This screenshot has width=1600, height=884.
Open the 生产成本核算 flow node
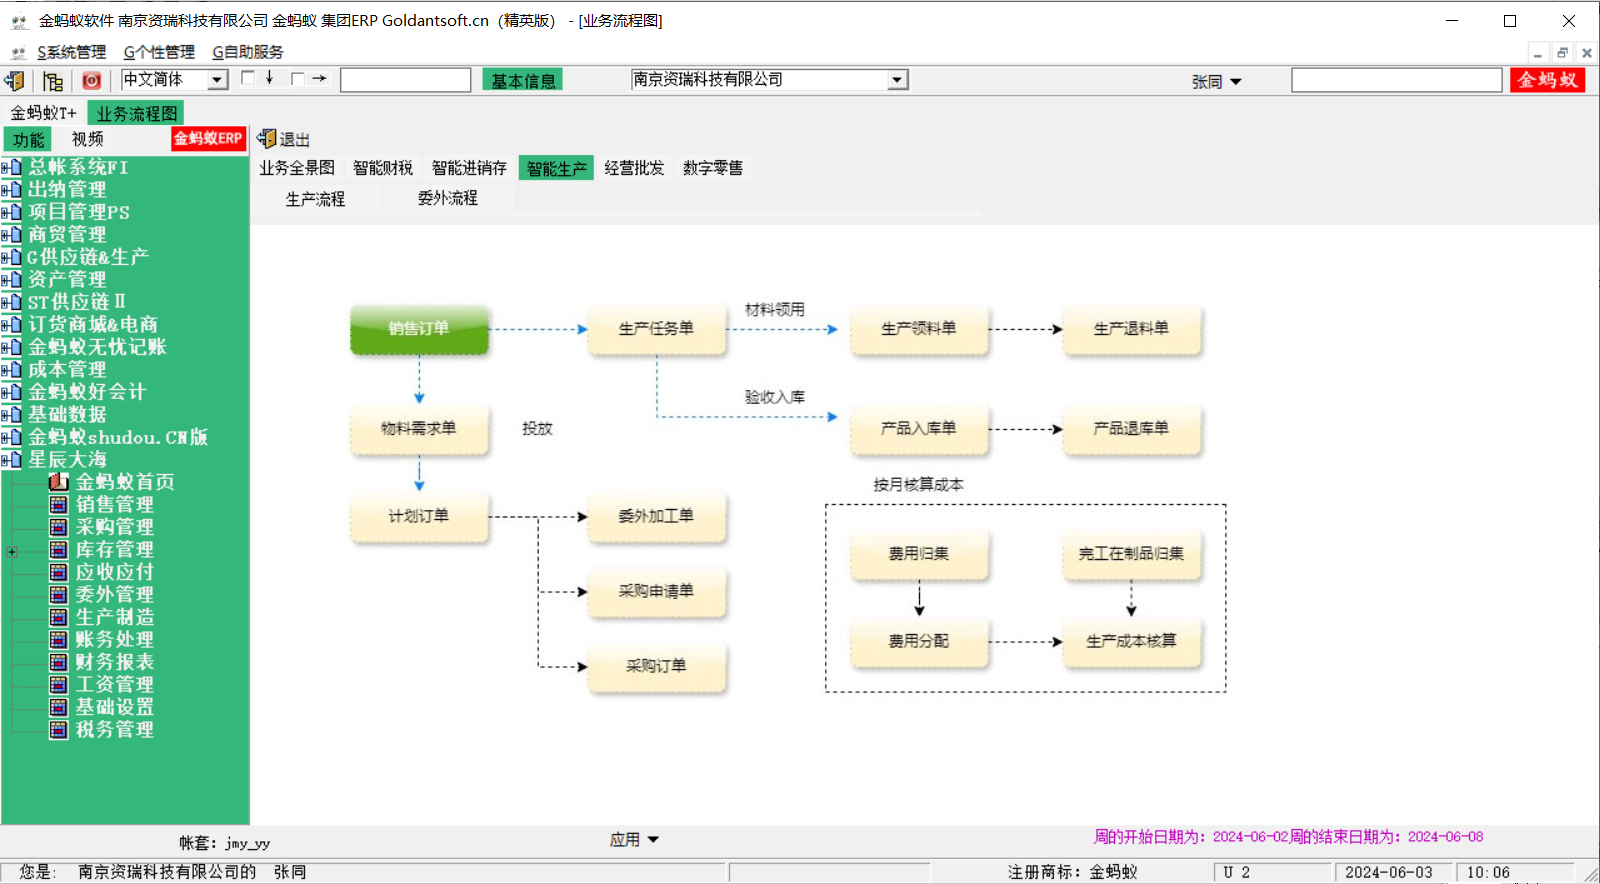point(1131,641)
